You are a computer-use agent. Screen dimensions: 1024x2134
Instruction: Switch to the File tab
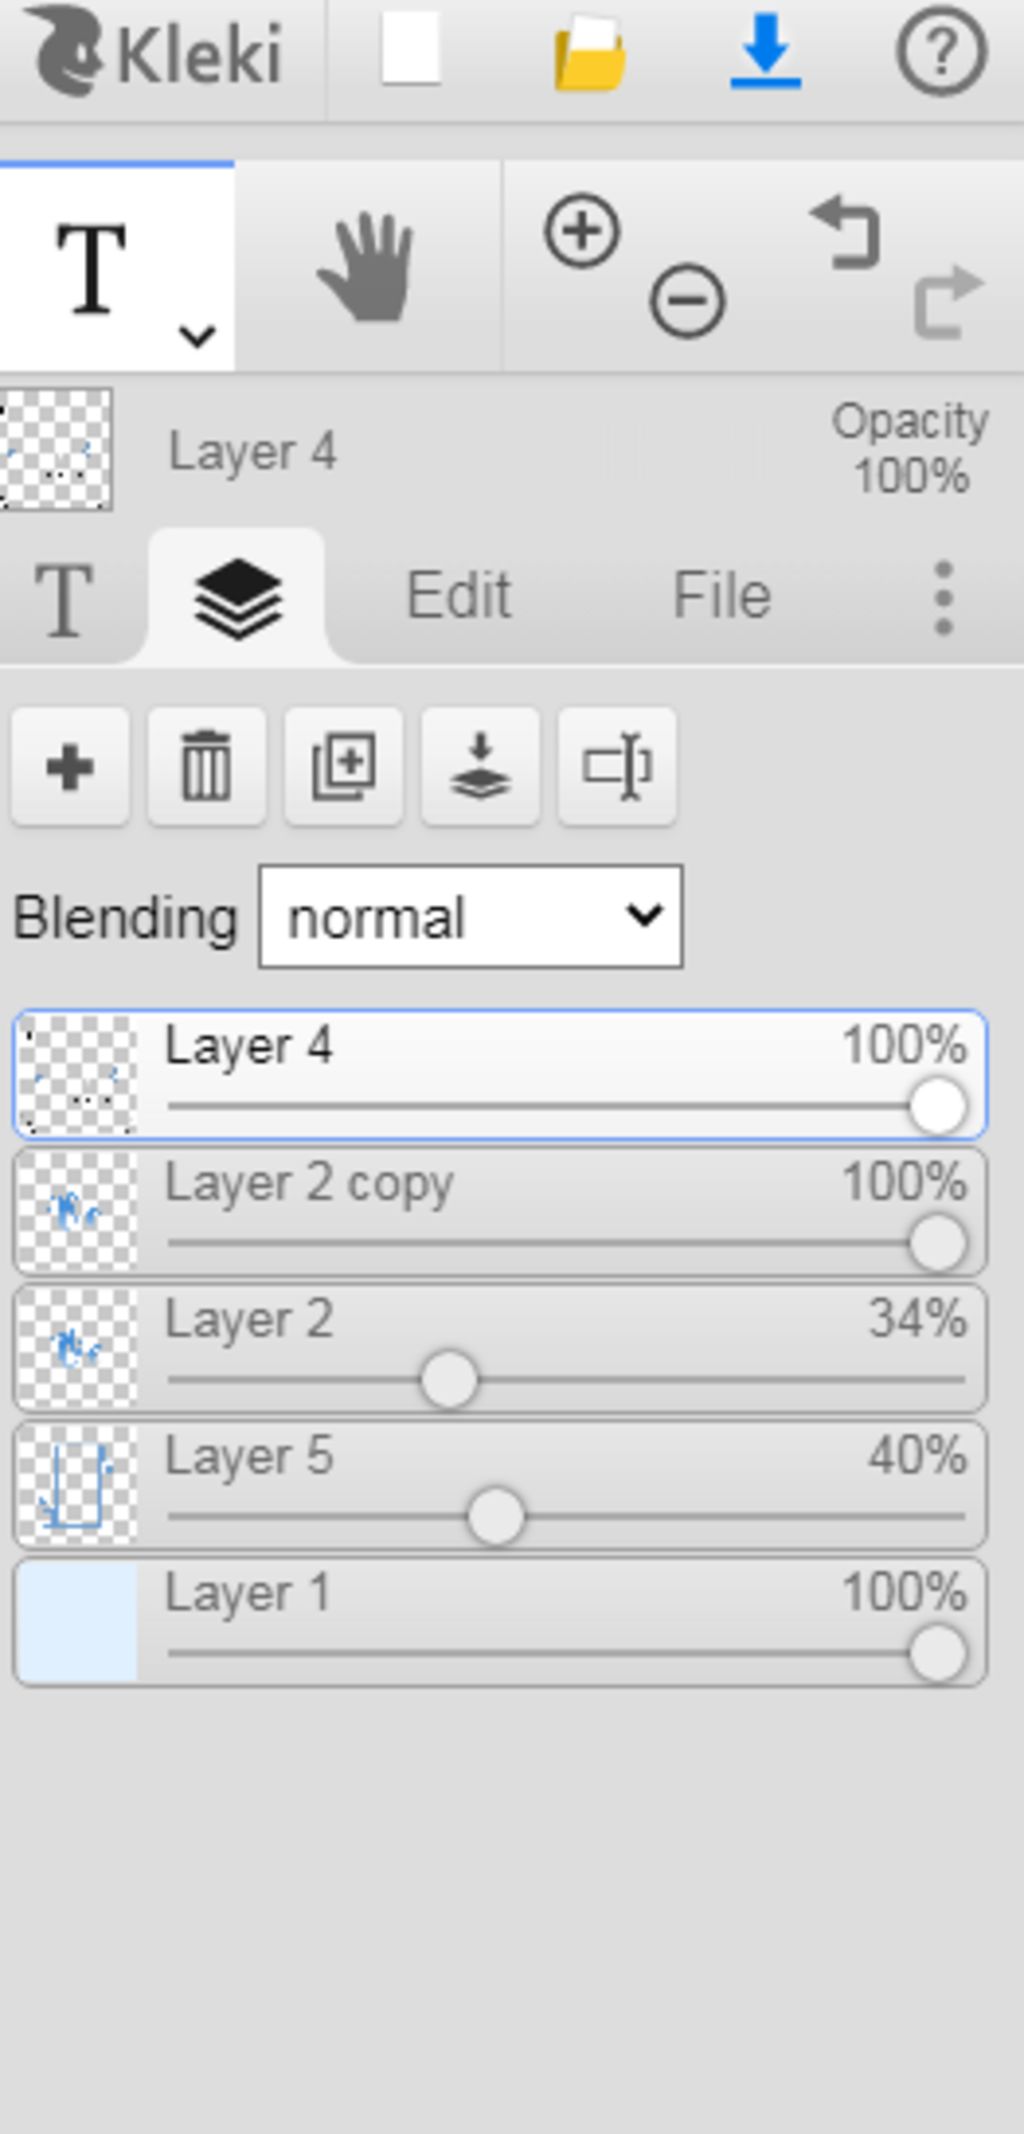tap(722, 596)
